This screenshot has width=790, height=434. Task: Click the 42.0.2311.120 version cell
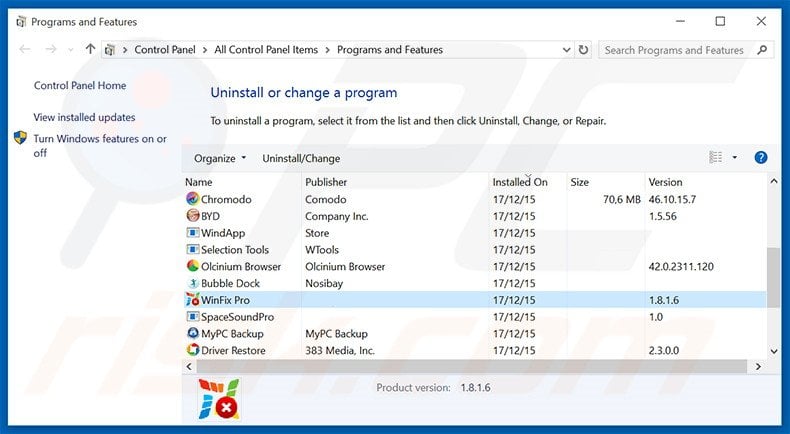click(x=681, y=267)
